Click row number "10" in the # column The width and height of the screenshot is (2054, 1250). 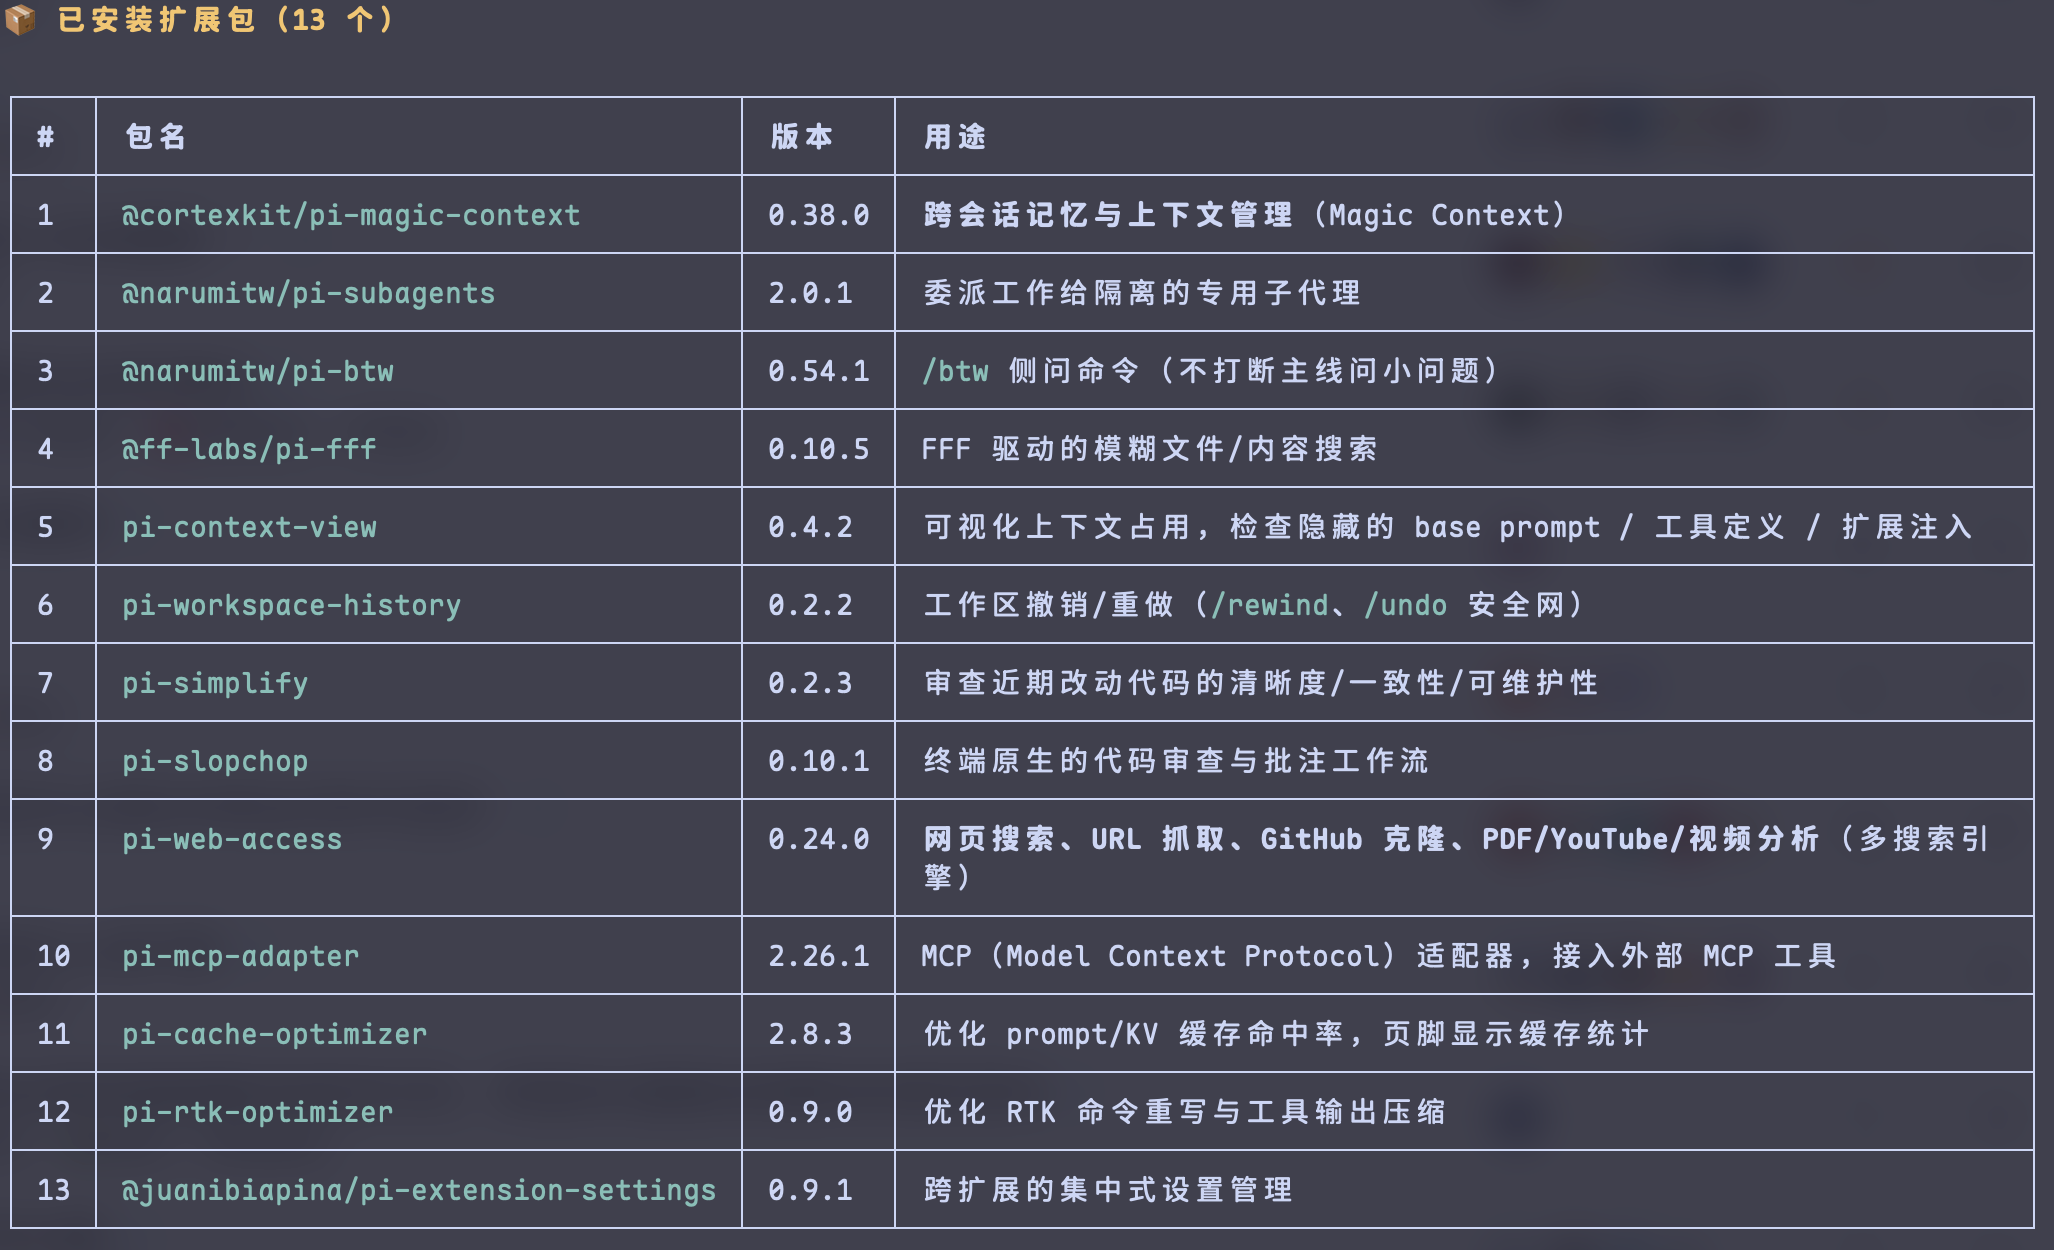(x=54, y=956)
